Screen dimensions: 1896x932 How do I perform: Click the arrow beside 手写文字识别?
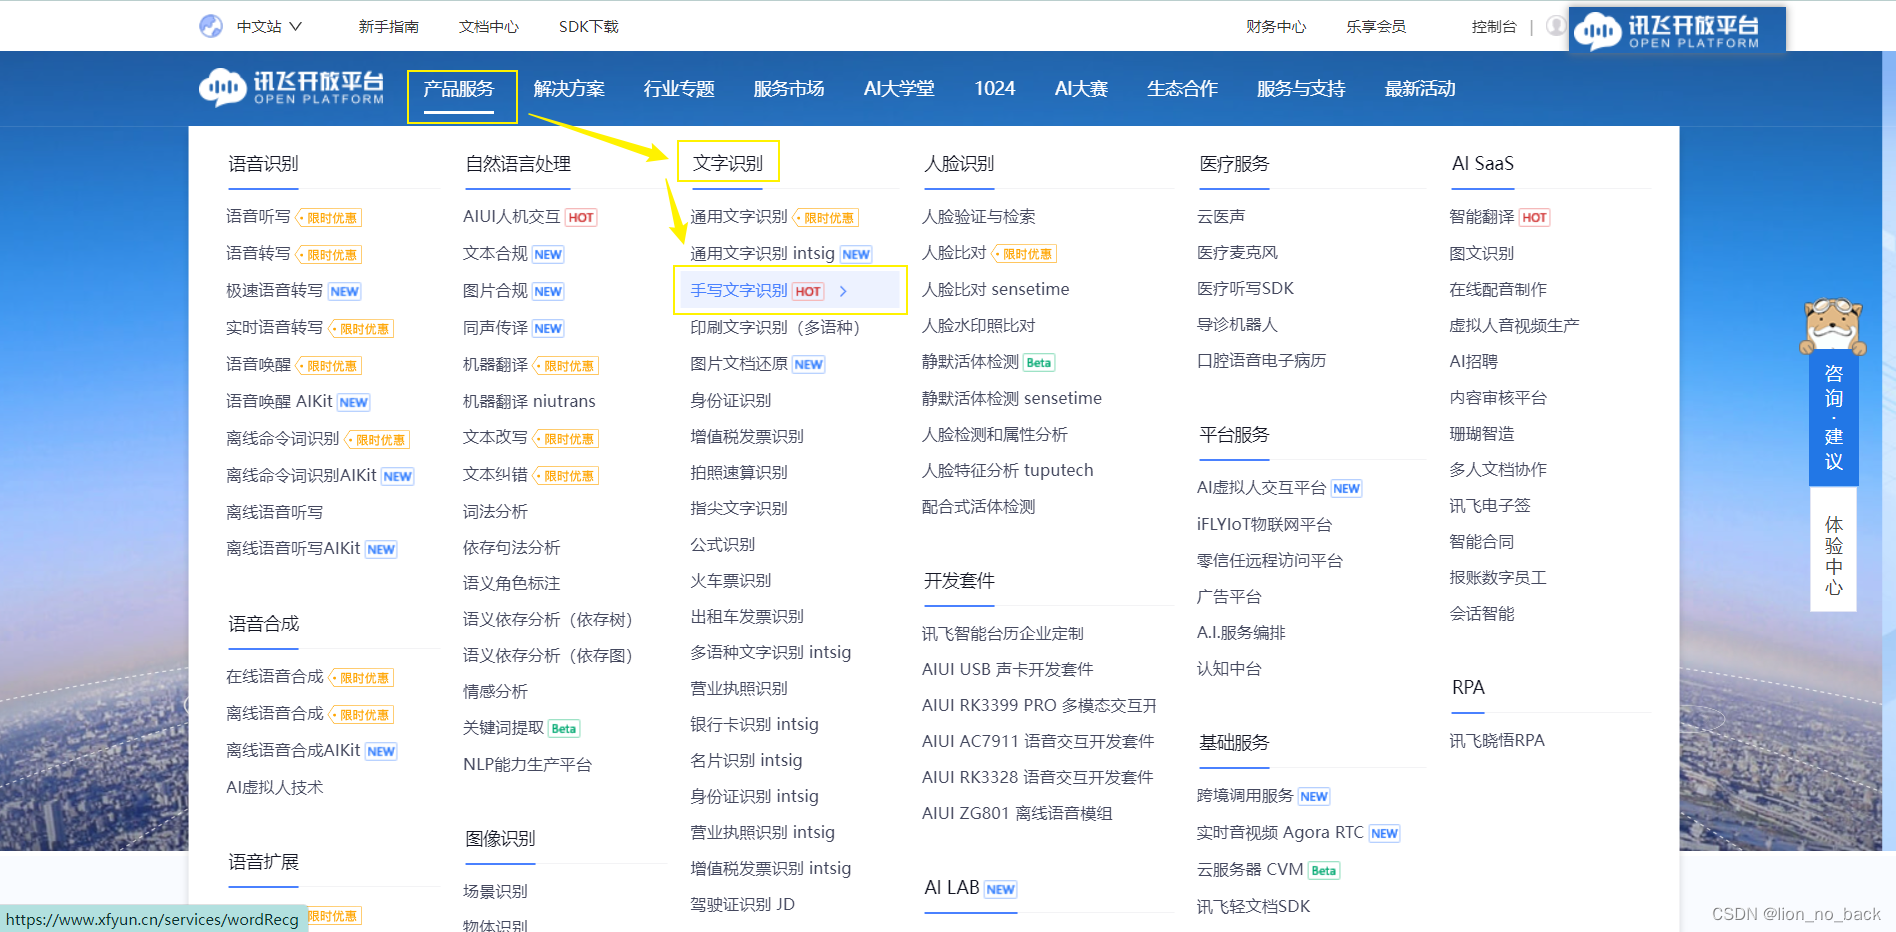(843, 291)
